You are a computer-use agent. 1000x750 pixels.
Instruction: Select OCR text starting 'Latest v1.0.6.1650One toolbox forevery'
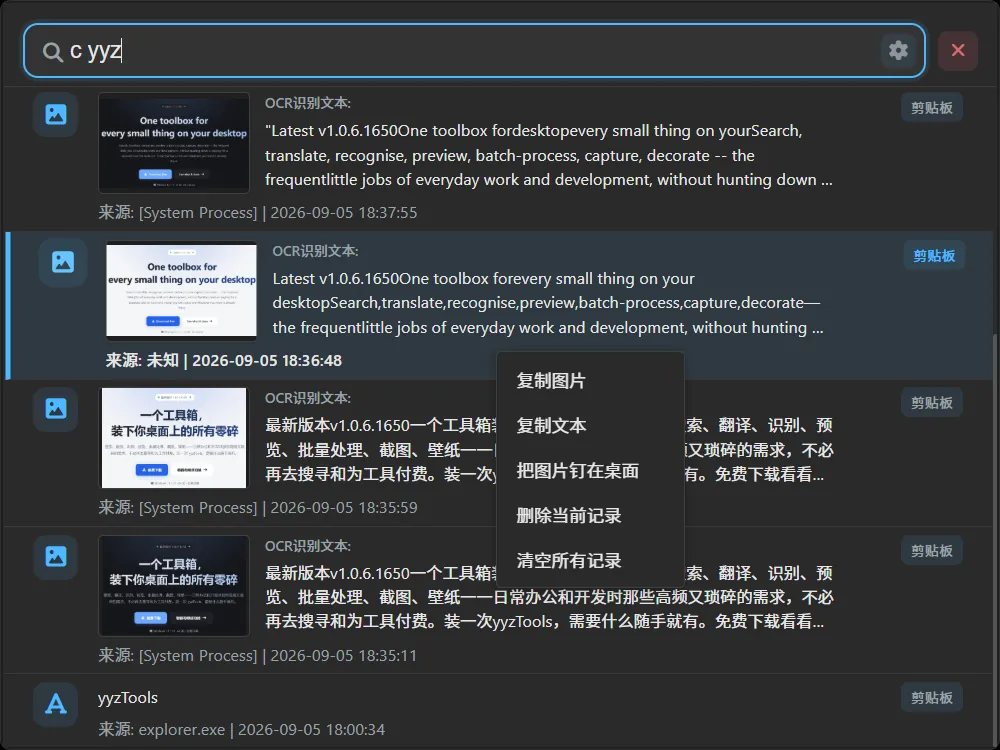tap(547, 303)
